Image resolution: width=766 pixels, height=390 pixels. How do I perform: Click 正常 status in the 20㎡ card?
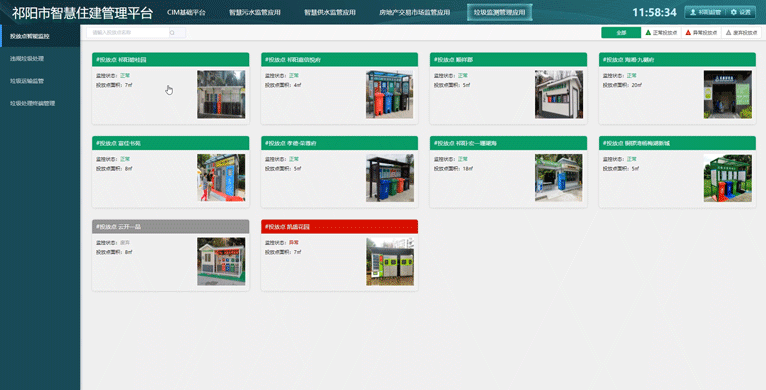click(x=632, y=76)
